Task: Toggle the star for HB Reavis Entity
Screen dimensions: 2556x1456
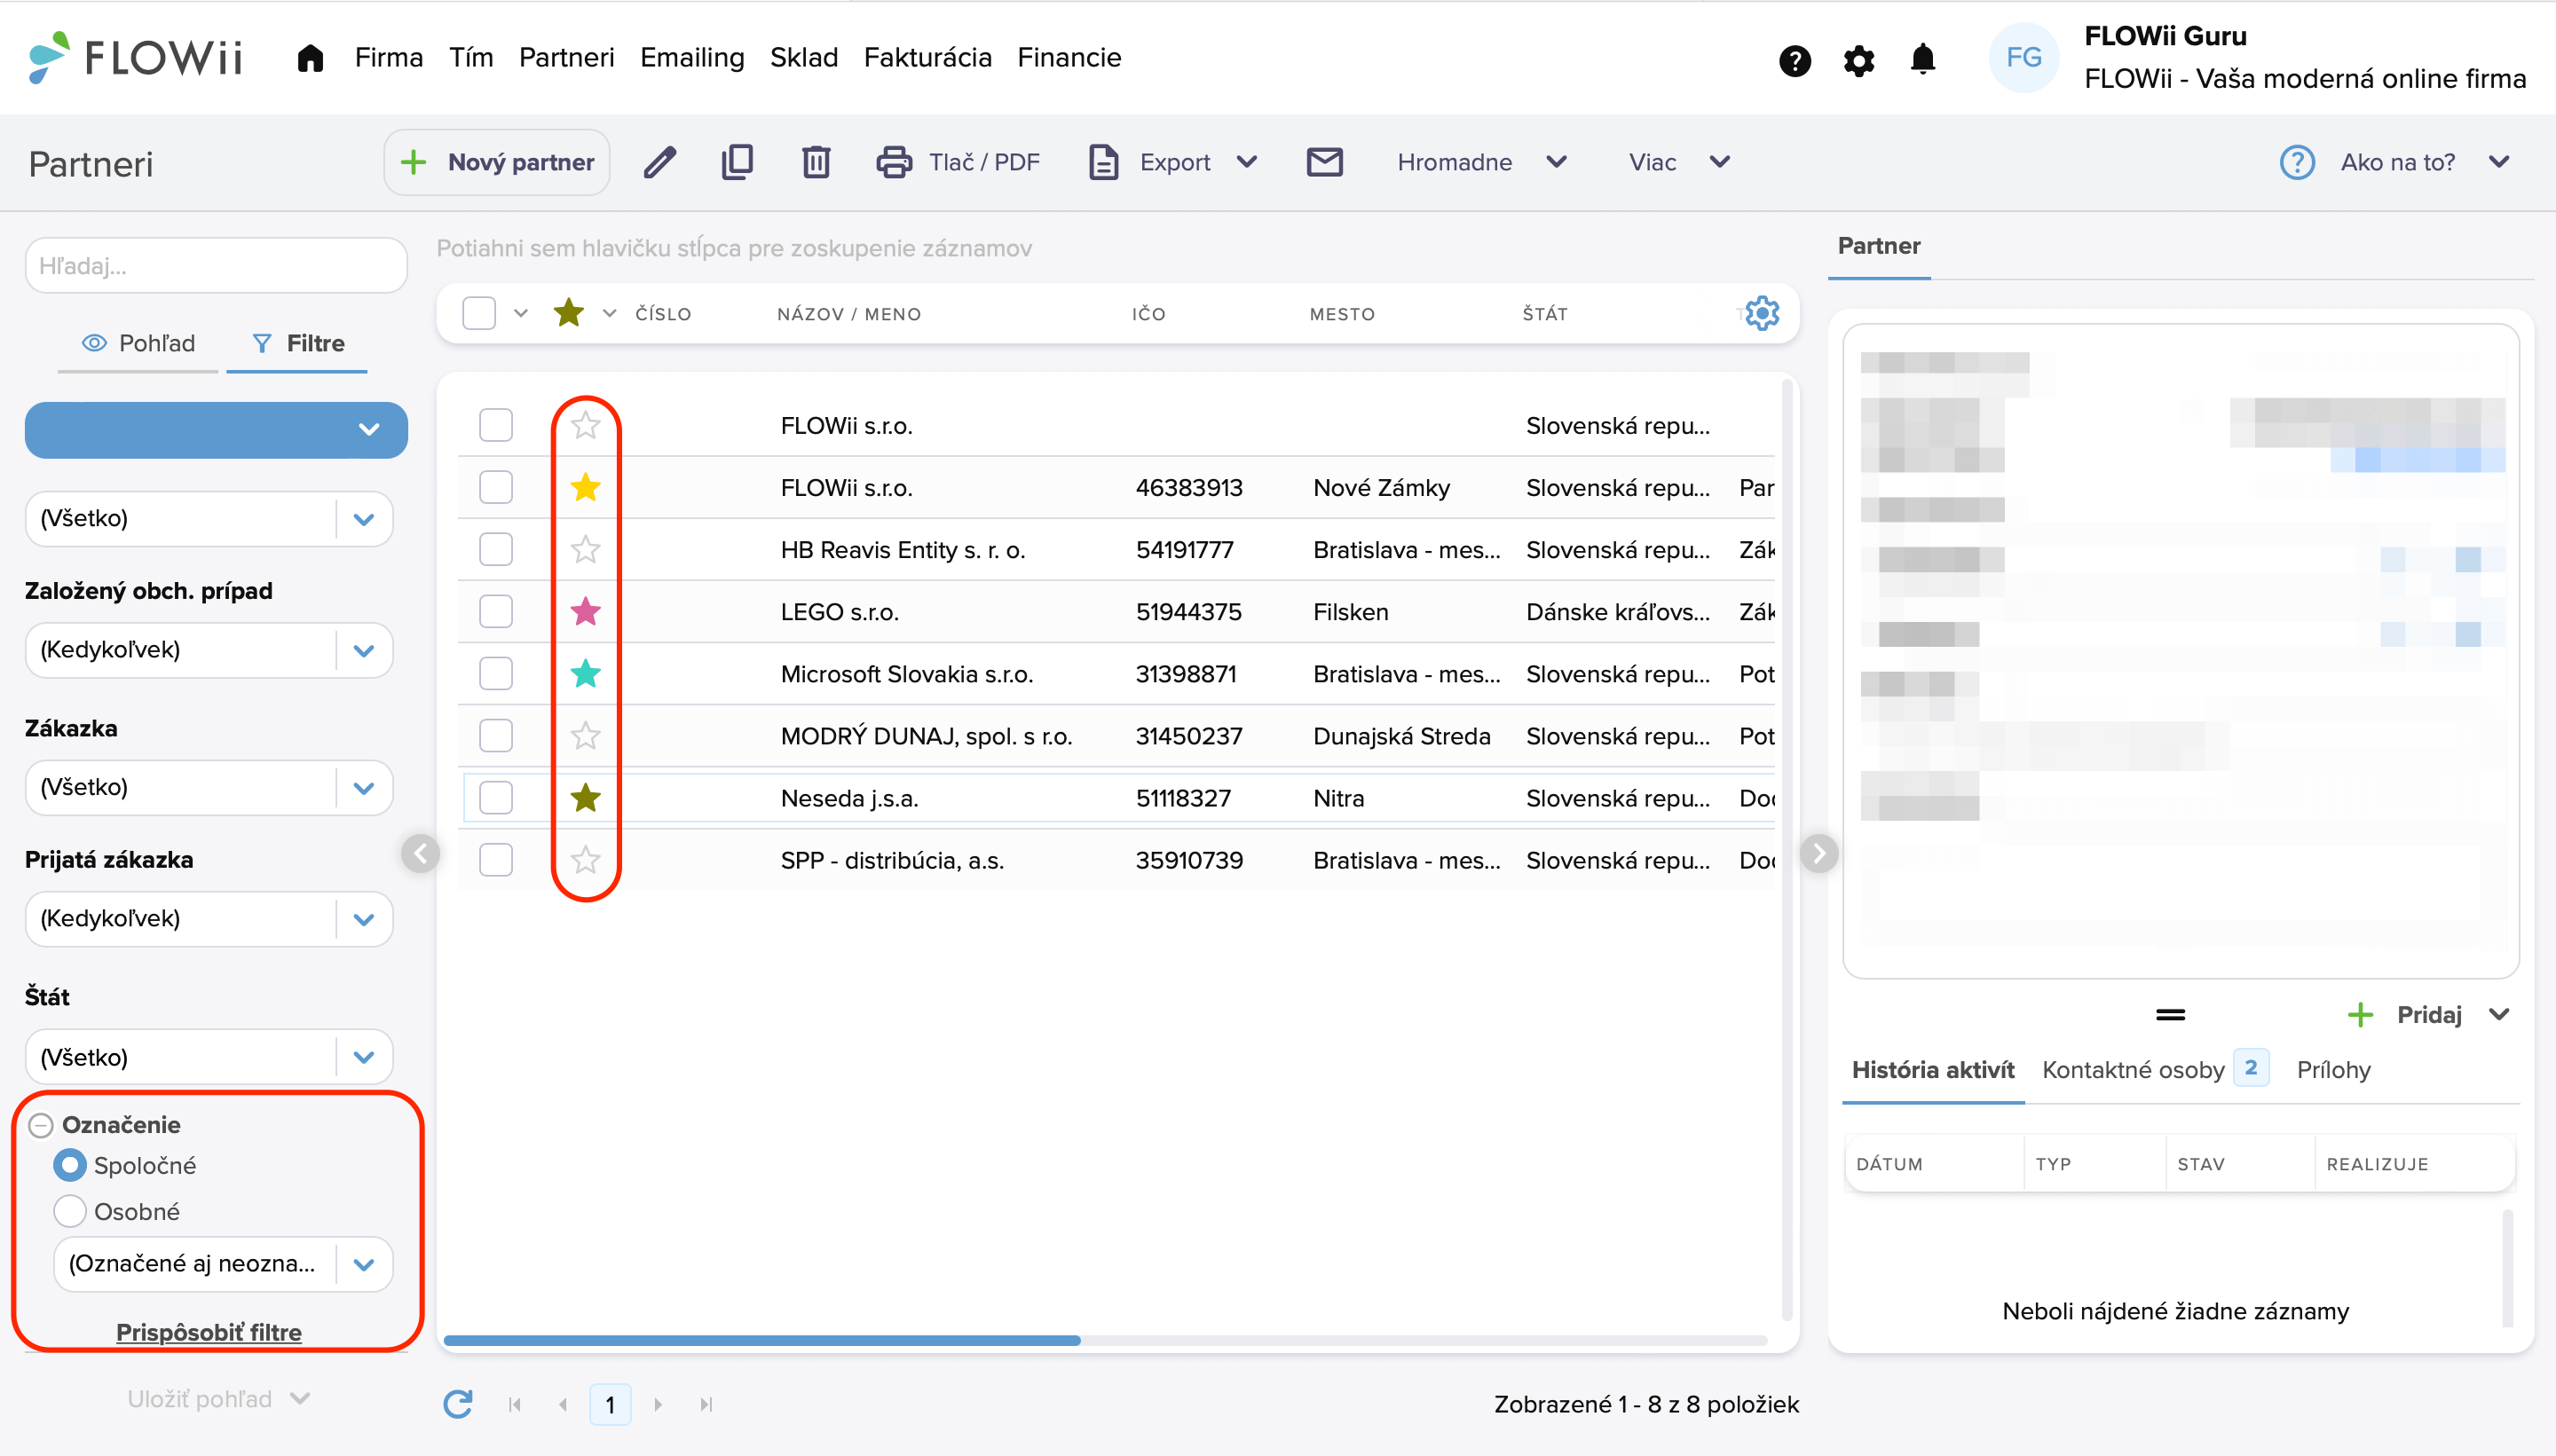Action: click(x=585, y=549)
